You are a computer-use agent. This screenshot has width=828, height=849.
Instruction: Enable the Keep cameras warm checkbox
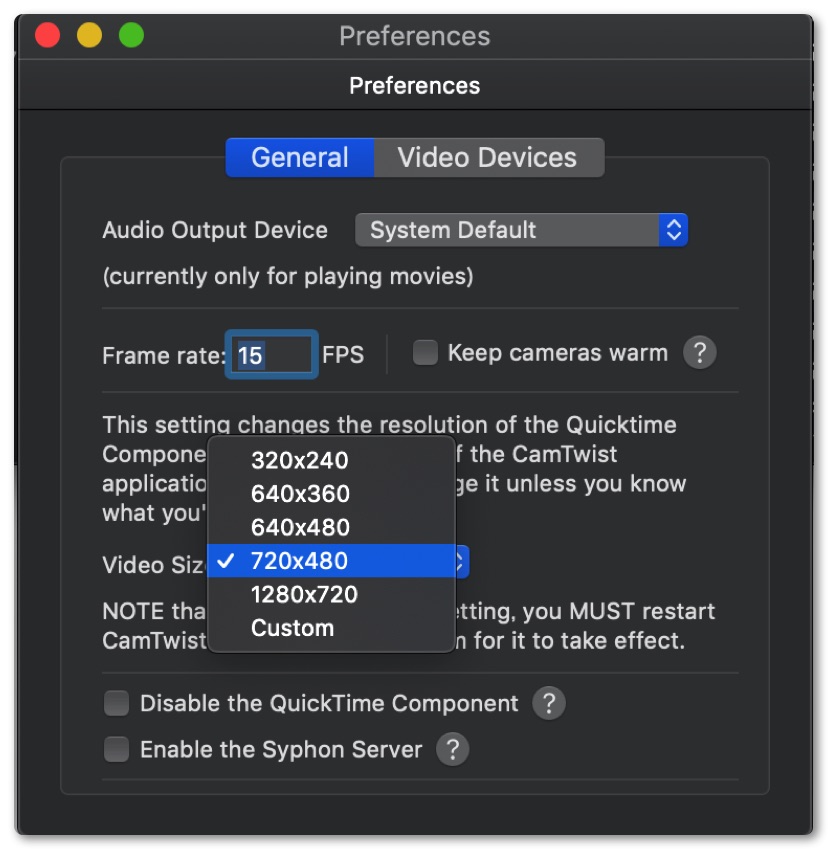click(x=426, y=353)
